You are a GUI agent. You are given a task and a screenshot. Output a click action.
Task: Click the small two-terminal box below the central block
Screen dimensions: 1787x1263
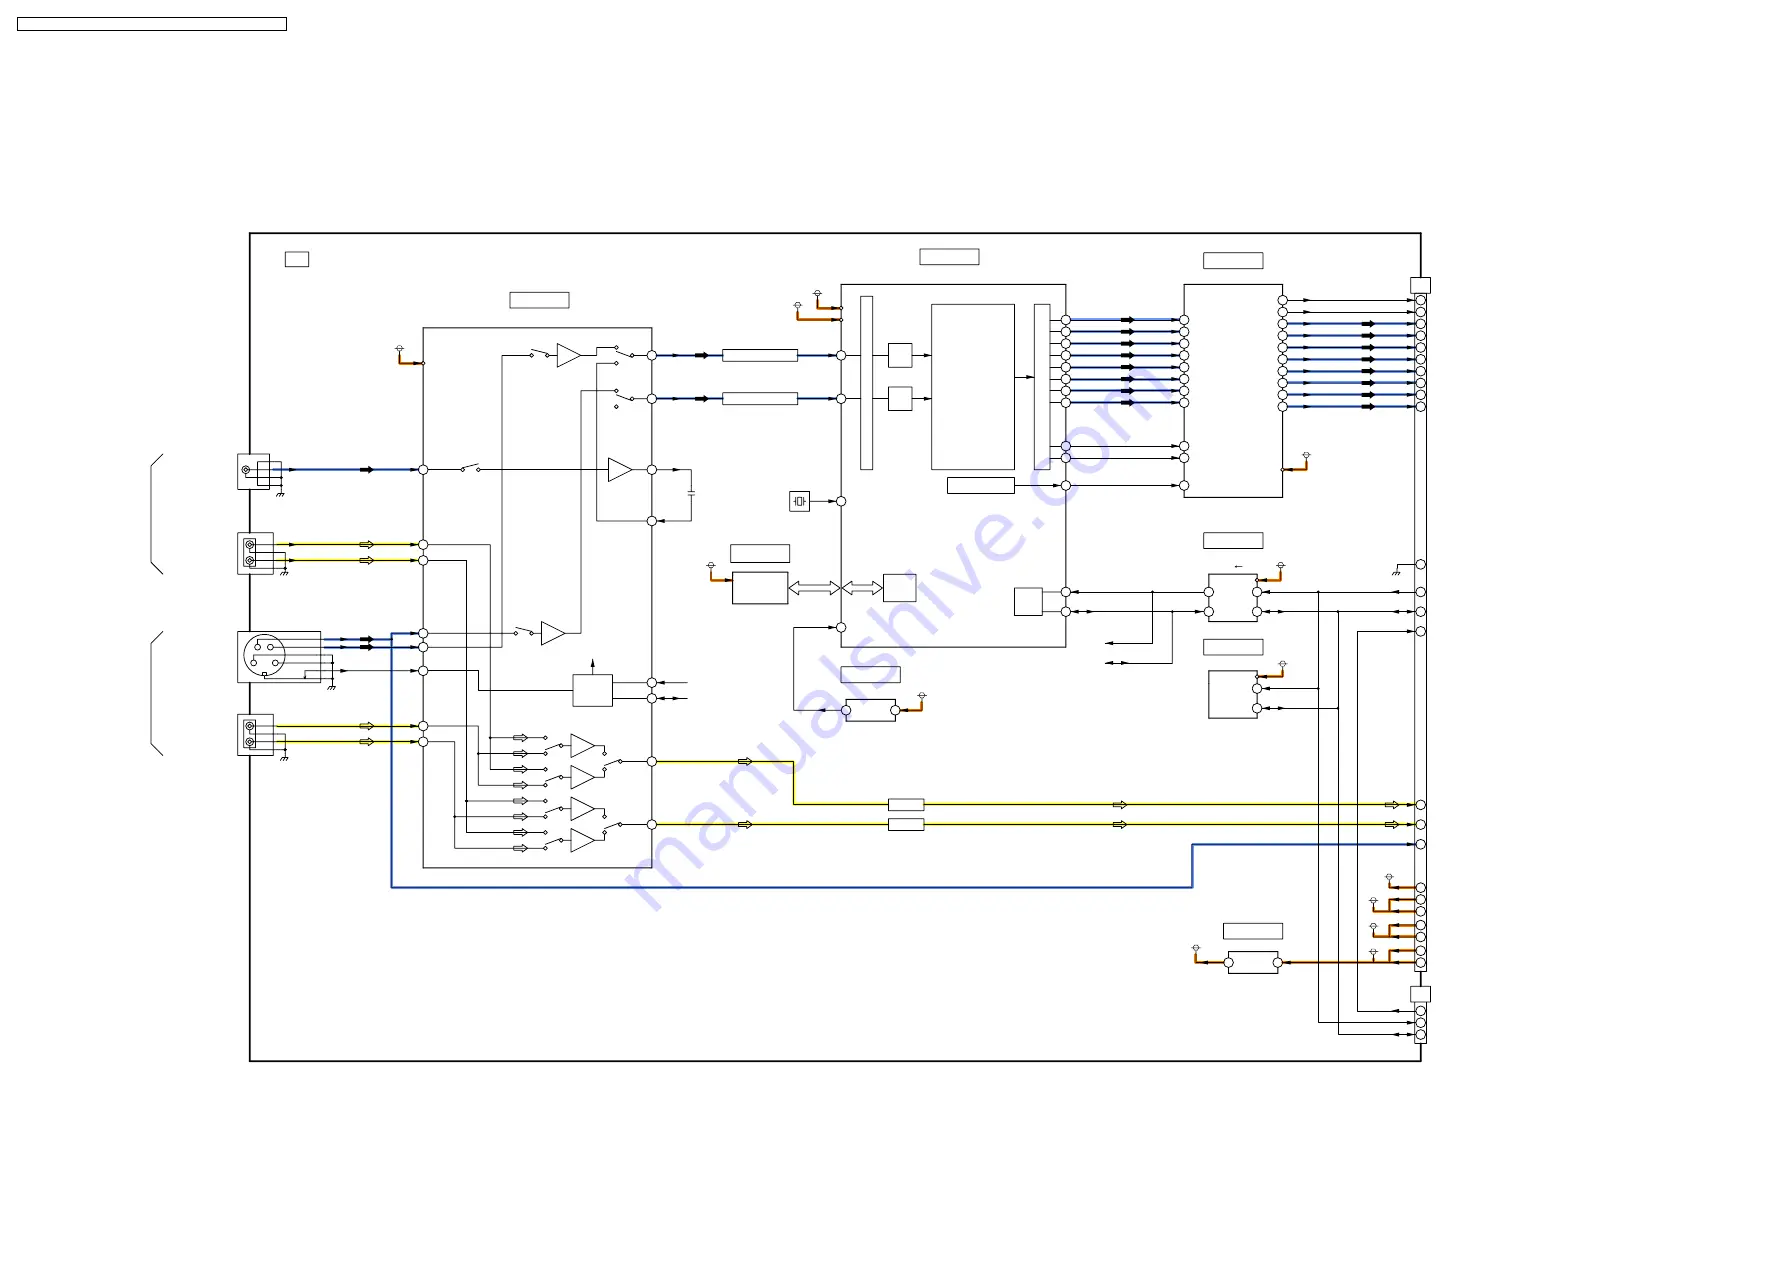tap(871, 710)
